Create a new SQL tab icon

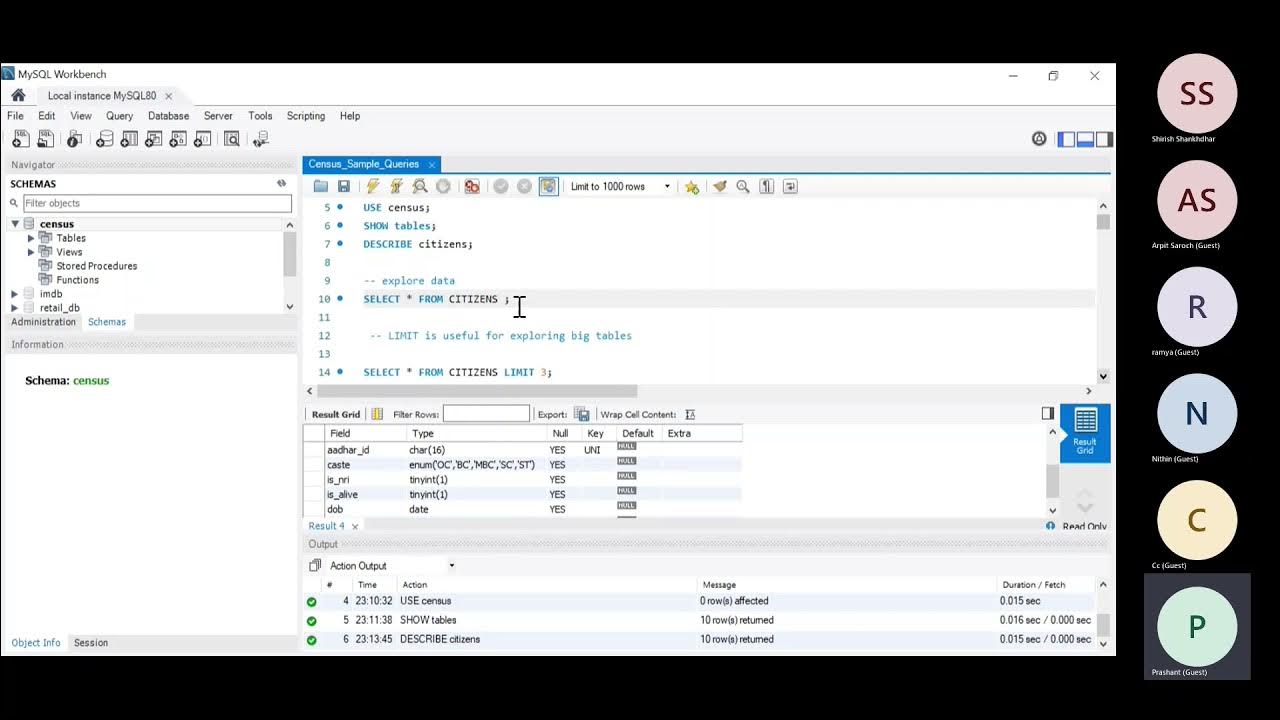click(20, 140)
